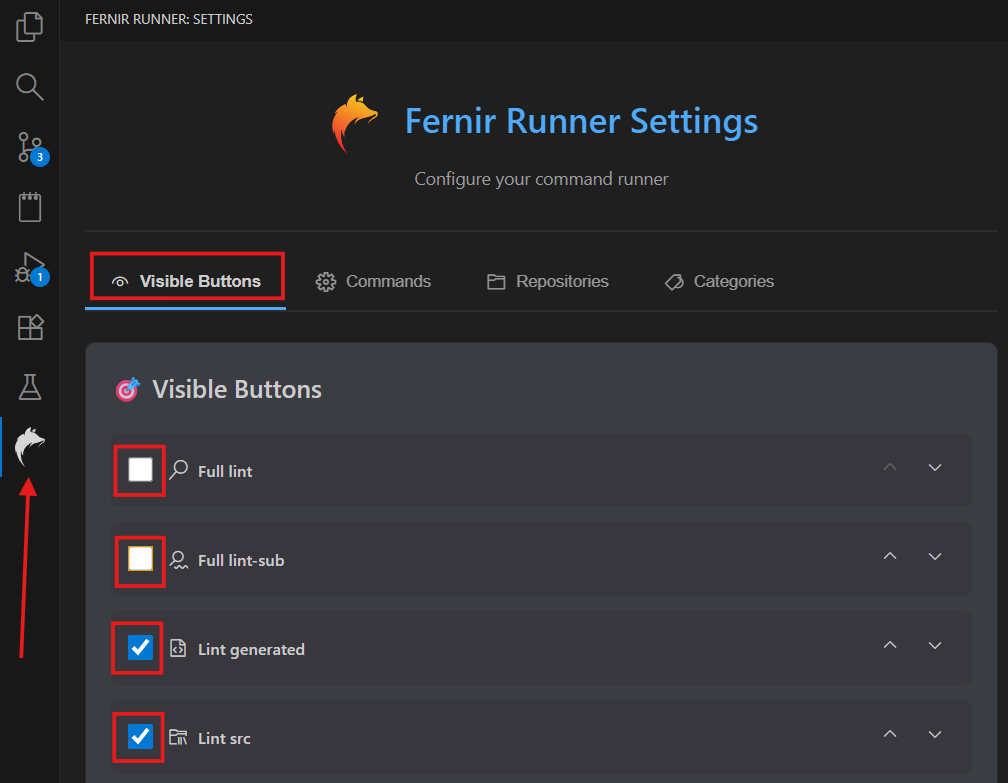Click the up chevron on Full lint row
This screenshot has width=1008, height=783.
[x=890, y=467]
